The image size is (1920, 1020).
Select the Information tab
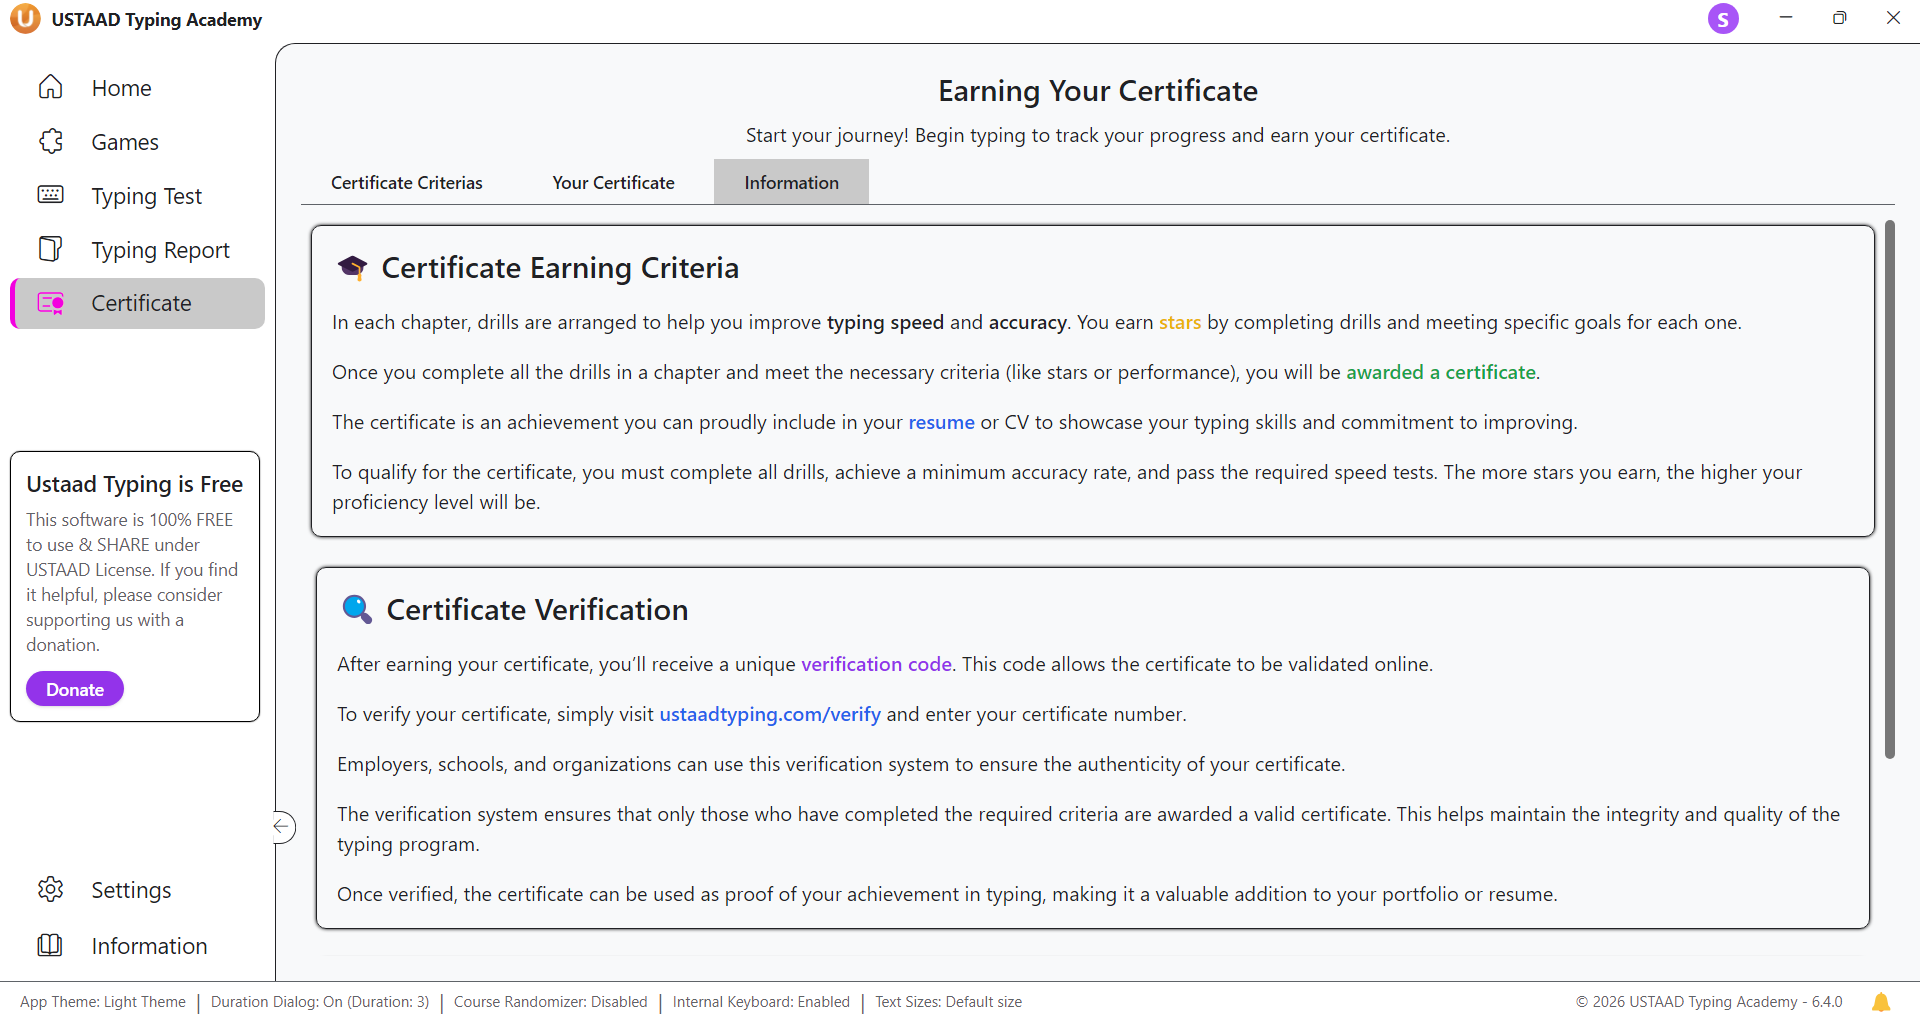pos(791,183)
